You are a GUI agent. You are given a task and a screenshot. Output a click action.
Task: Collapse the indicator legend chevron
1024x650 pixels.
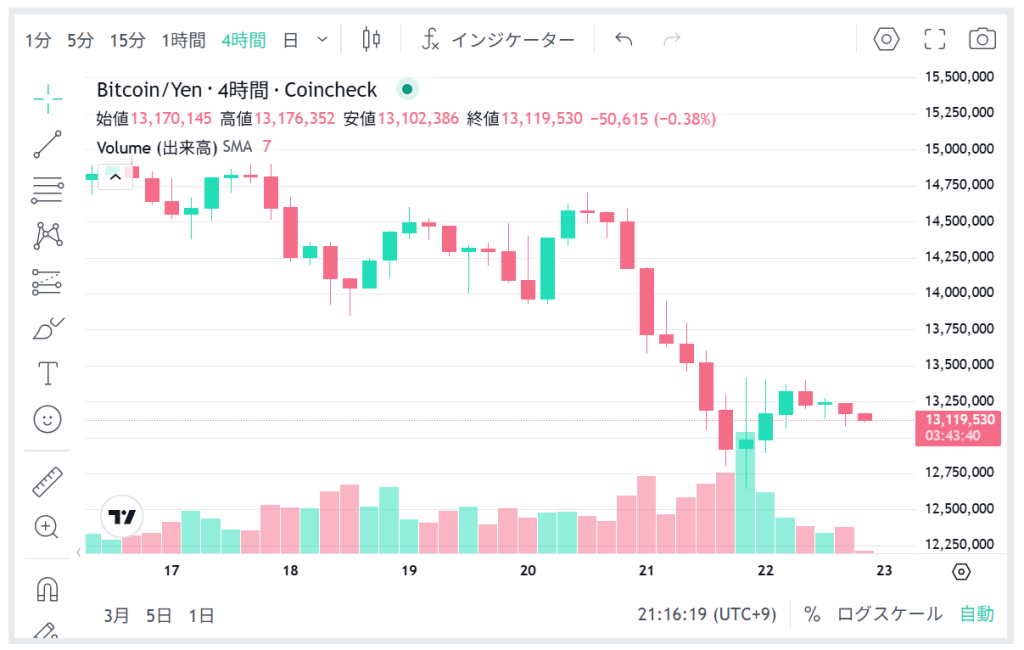click(115, 177)
